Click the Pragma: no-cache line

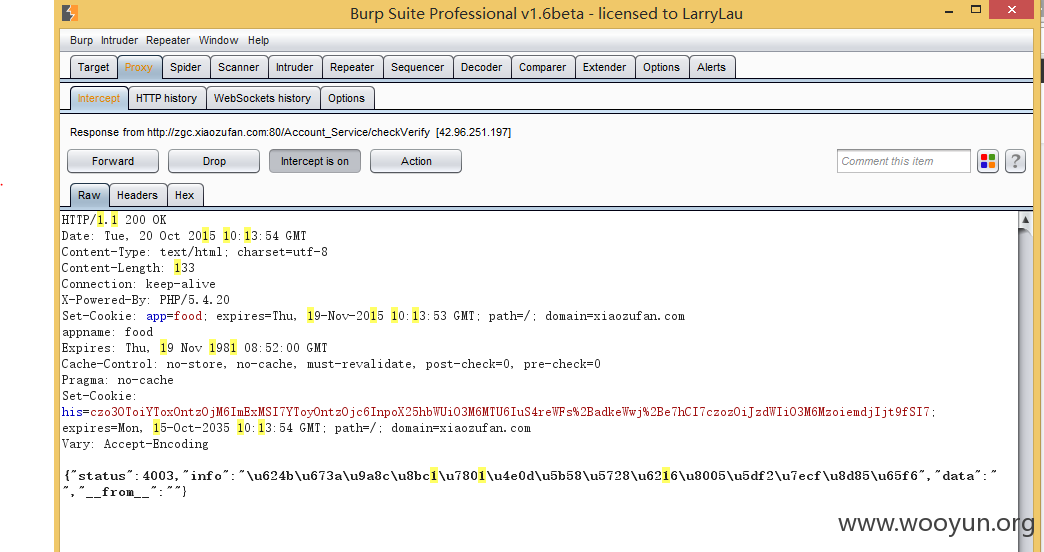click(x=117, y=380)
